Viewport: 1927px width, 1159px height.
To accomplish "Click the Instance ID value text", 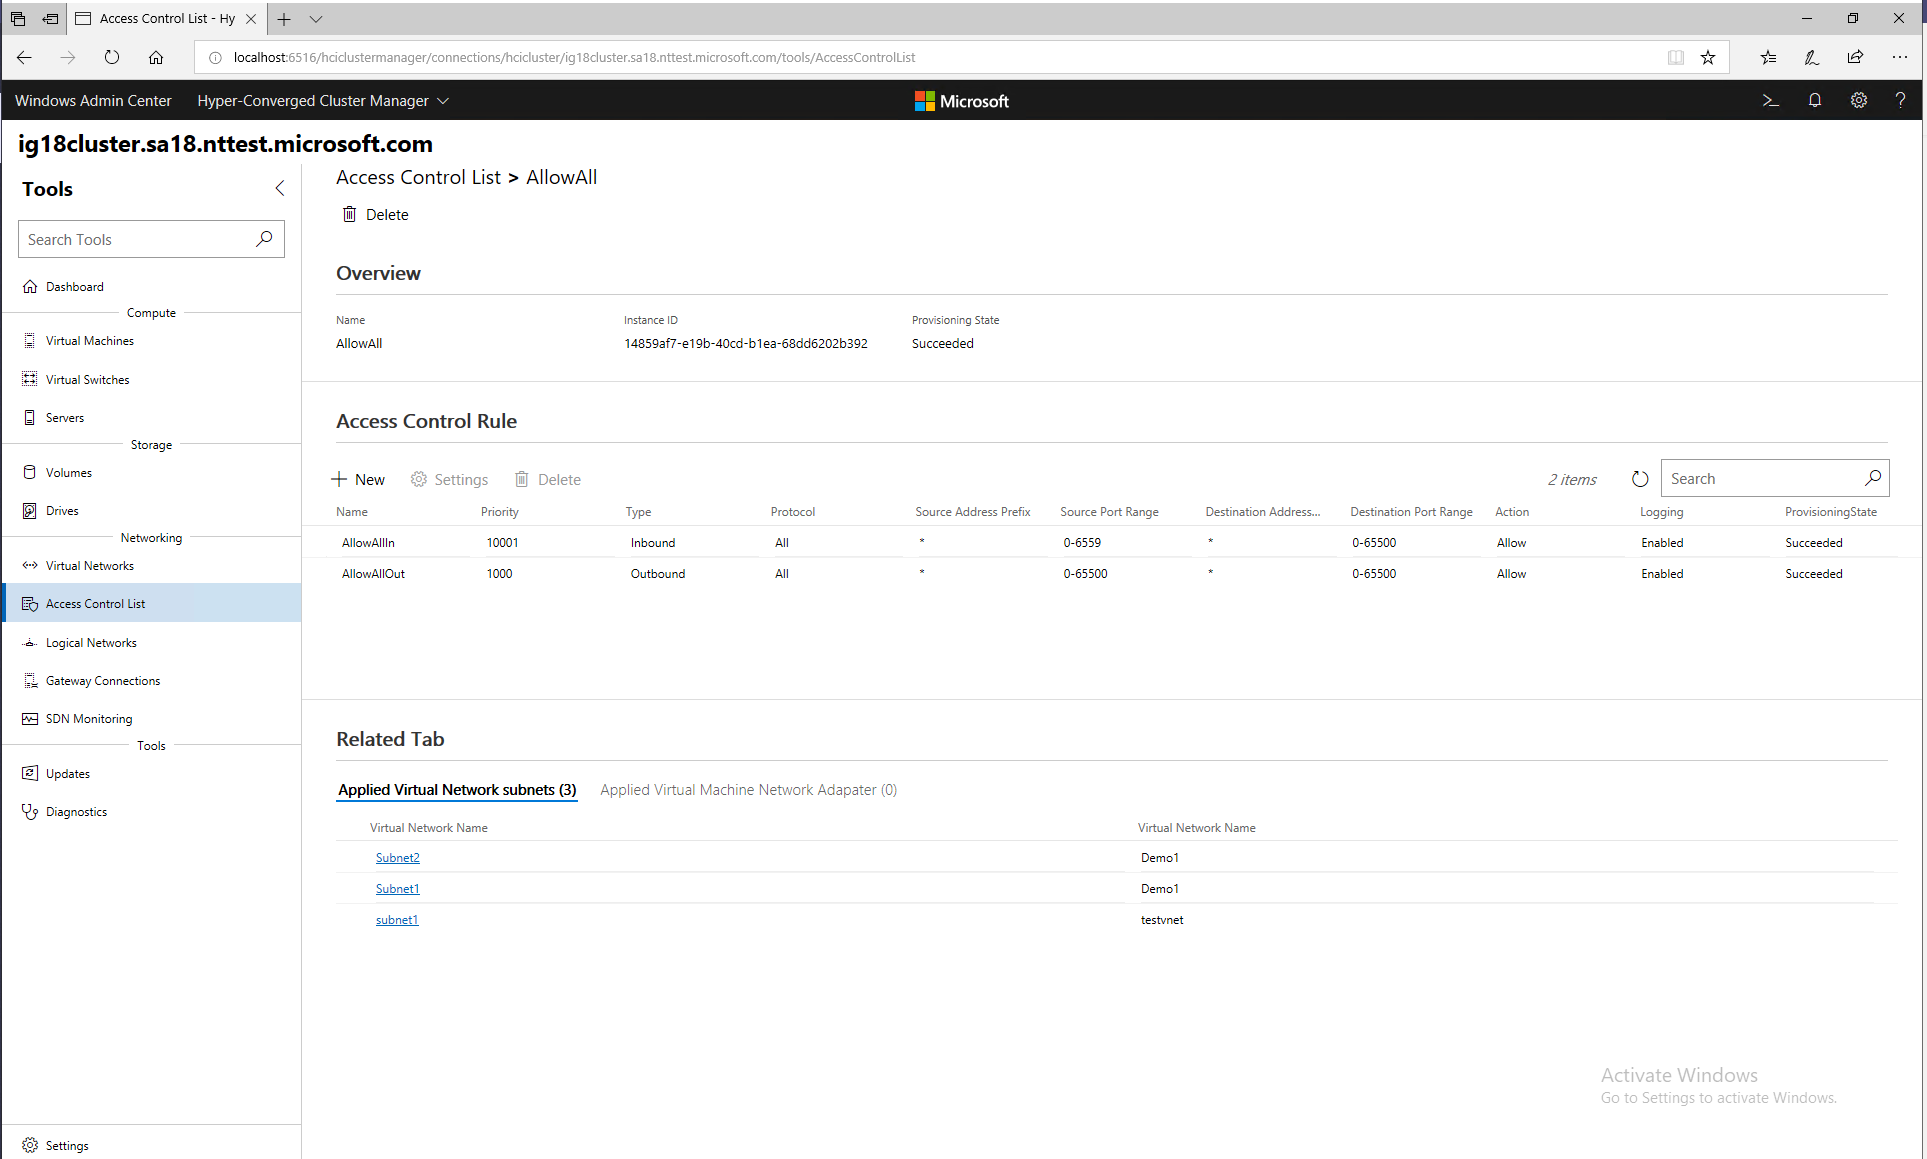I will pos(746,343).
